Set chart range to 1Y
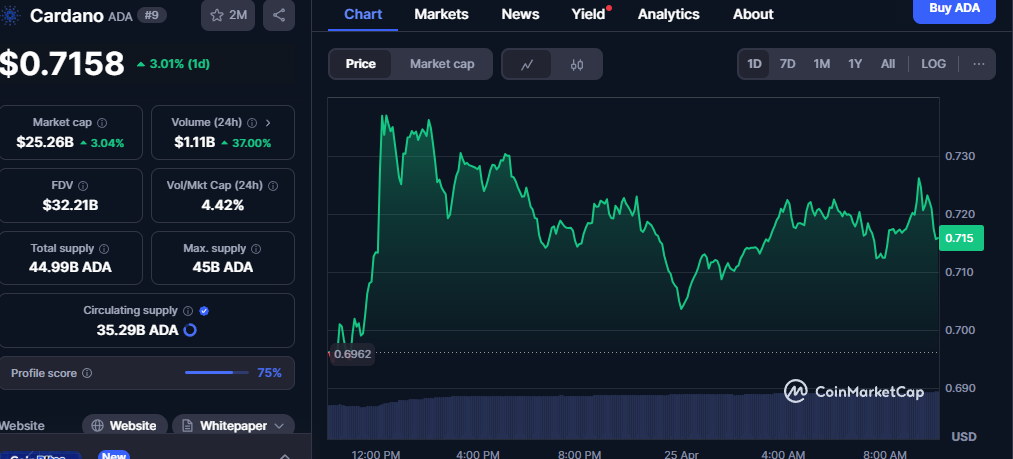 click(x=855, y=64)
